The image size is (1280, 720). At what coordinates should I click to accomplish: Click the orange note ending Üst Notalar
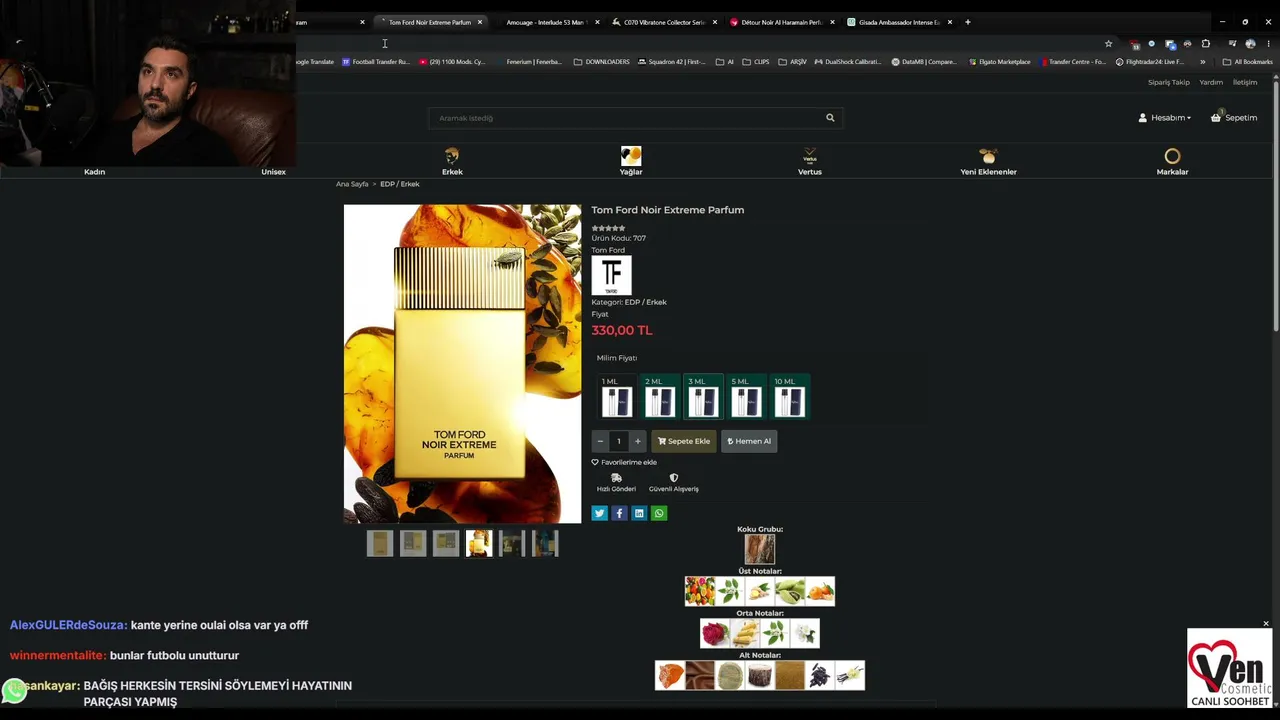click(820, 591)
